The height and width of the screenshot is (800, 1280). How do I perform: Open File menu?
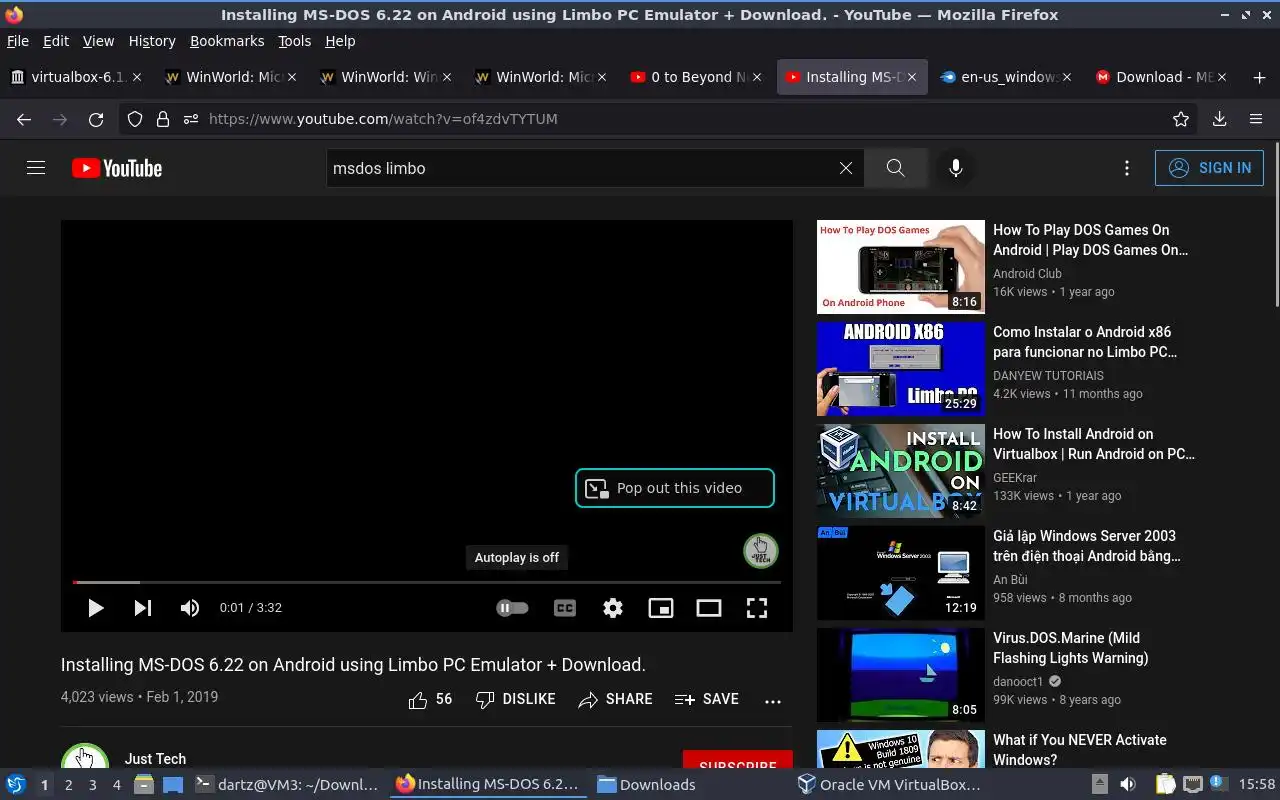coord(18,41)
